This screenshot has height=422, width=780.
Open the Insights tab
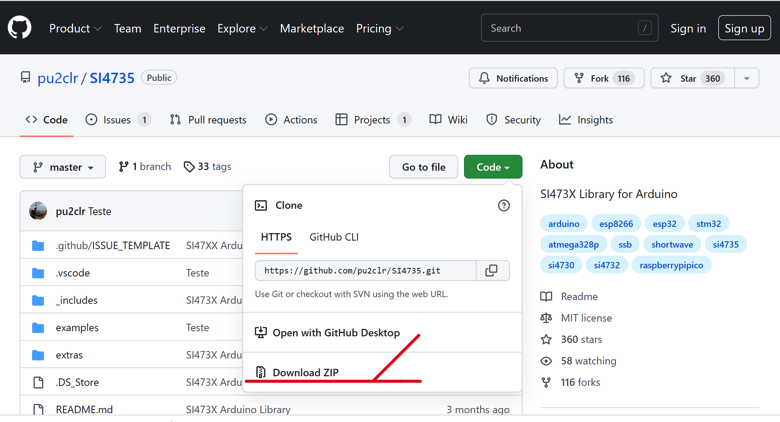pyautogui.click(x=585, y=120)
